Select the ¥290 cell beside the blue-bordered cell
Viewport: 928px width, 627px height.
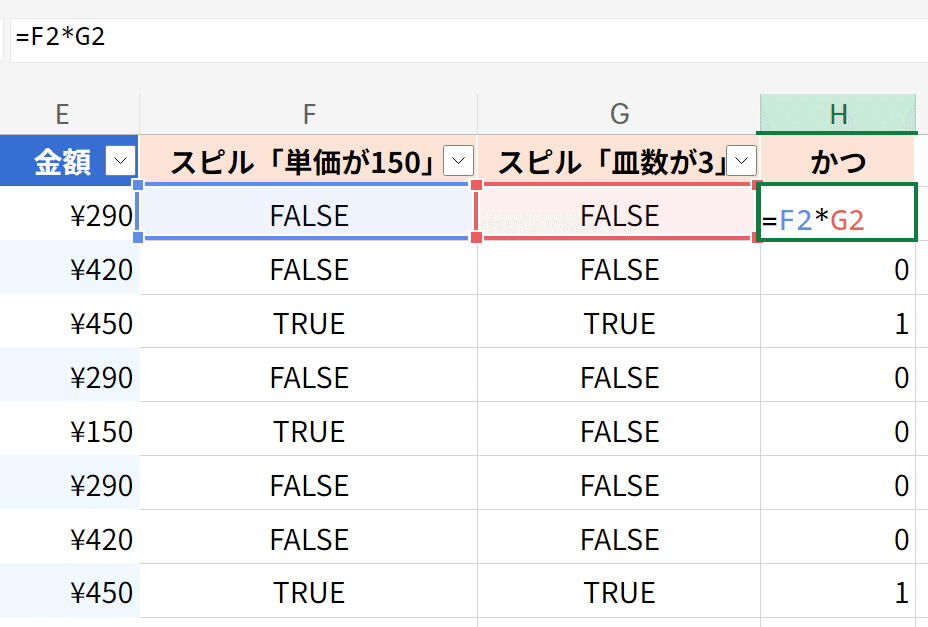70,213
